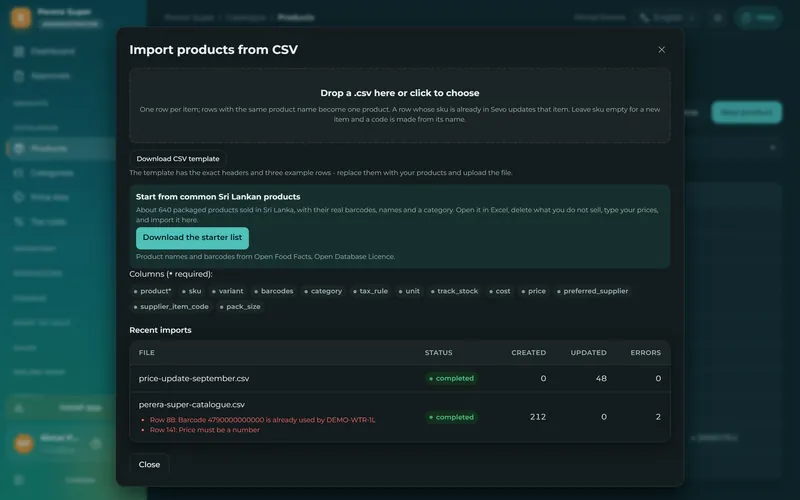Click the cost column chip

tap(499, 291)
